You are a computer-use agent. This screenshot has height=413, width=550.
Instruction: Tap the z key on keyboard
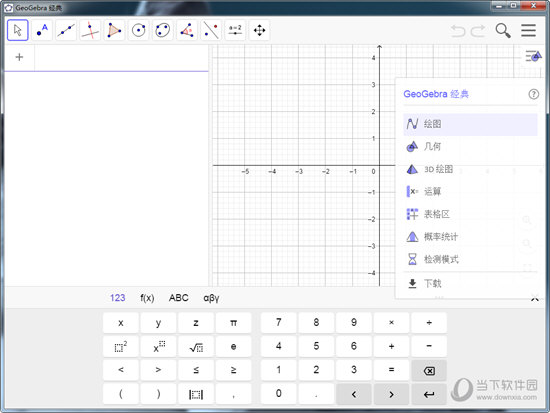[196, 323]
